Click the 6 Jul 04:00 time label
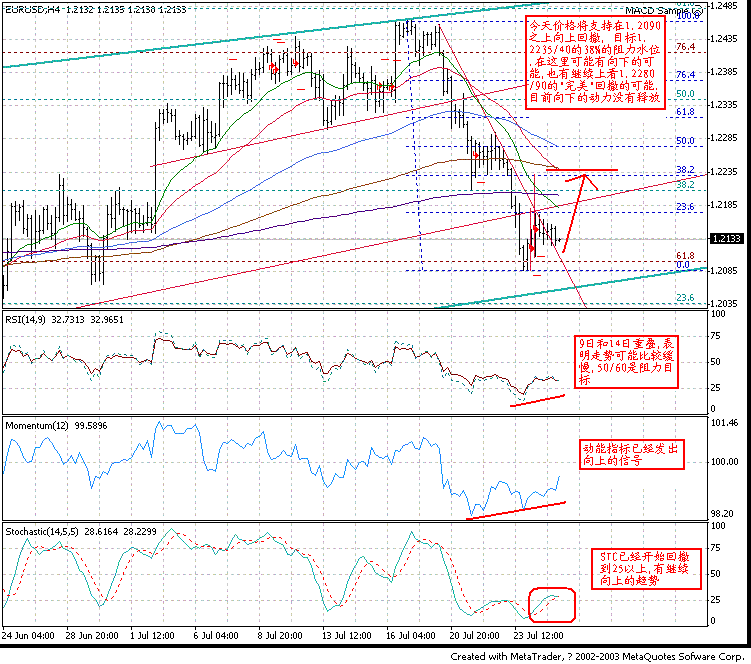751x664 pixels. pos(216,636)
